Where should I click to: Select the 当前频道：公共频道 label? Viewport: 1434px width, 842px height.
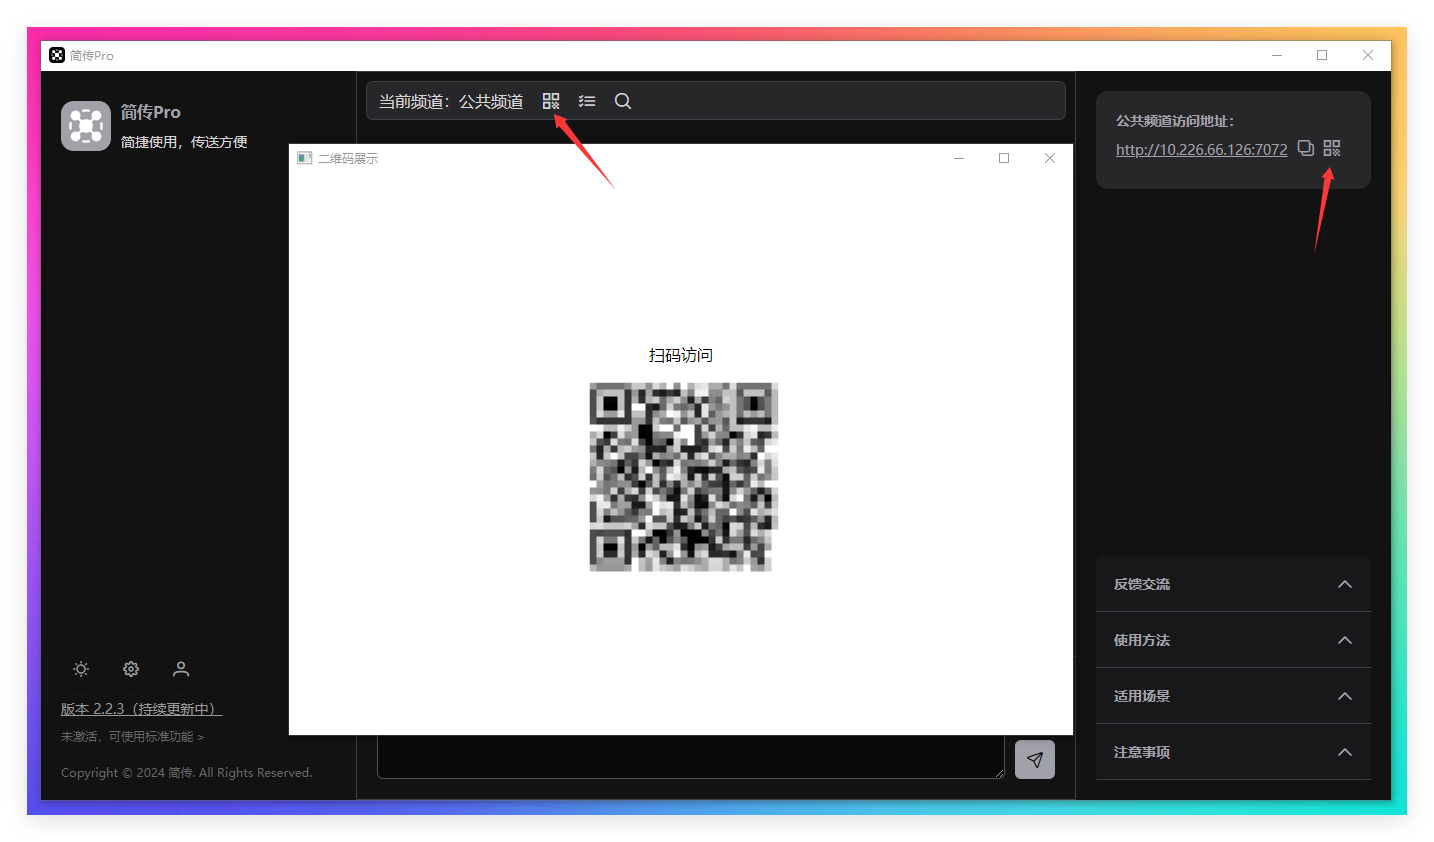(x=451, y=100)
